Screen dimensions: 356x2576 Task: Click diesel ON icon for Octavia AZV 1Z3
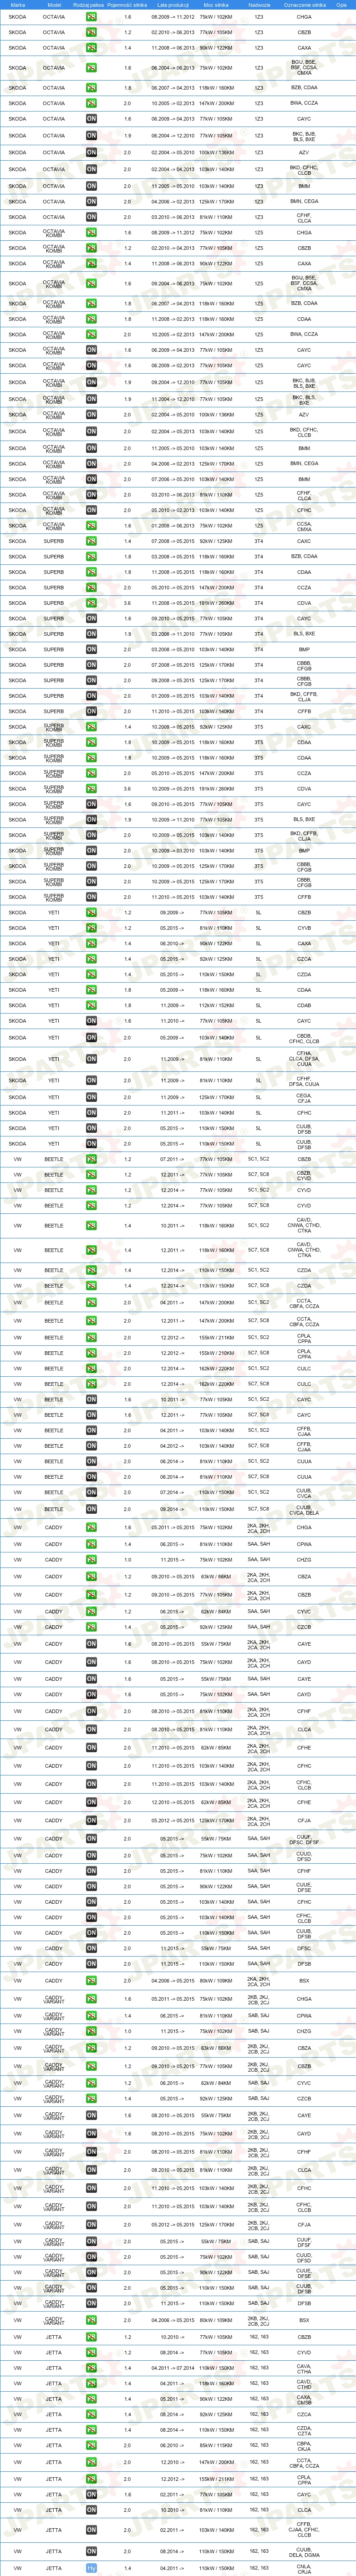click(x=91, y=153)
